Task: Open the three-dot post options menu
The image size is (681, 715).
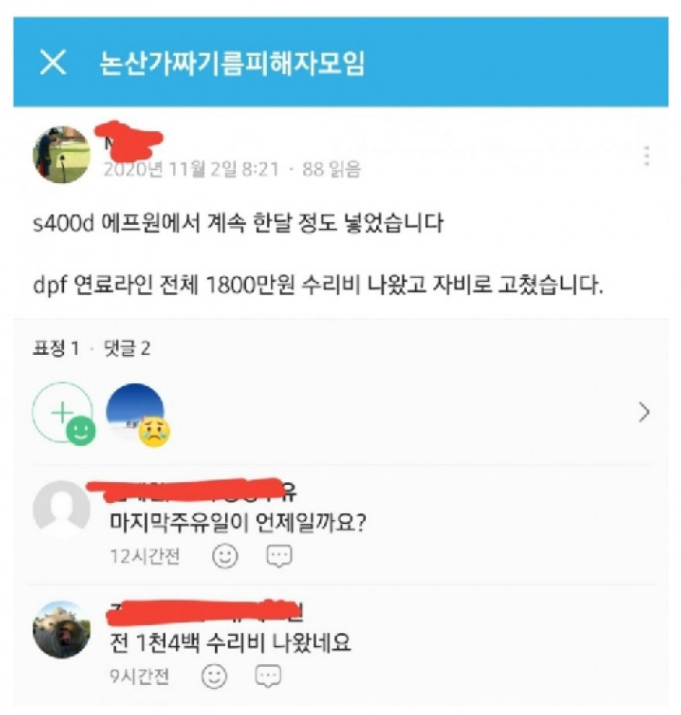Action: (x=646, y=156)
